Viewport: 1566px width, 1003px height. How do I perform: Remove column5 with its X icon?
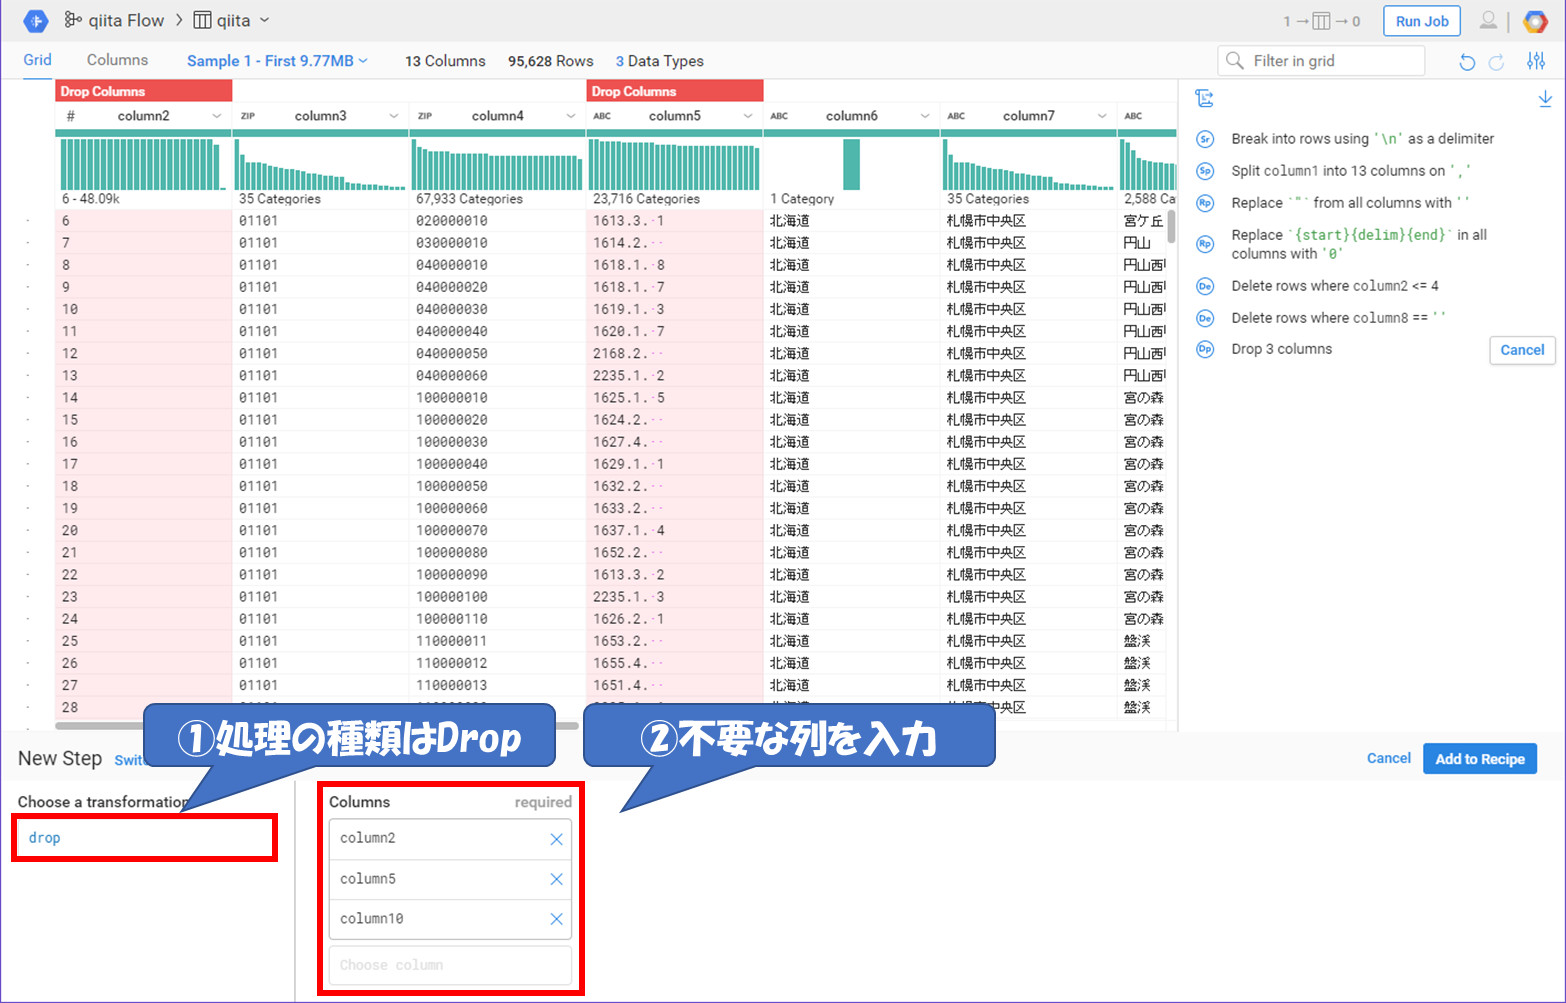557,879
